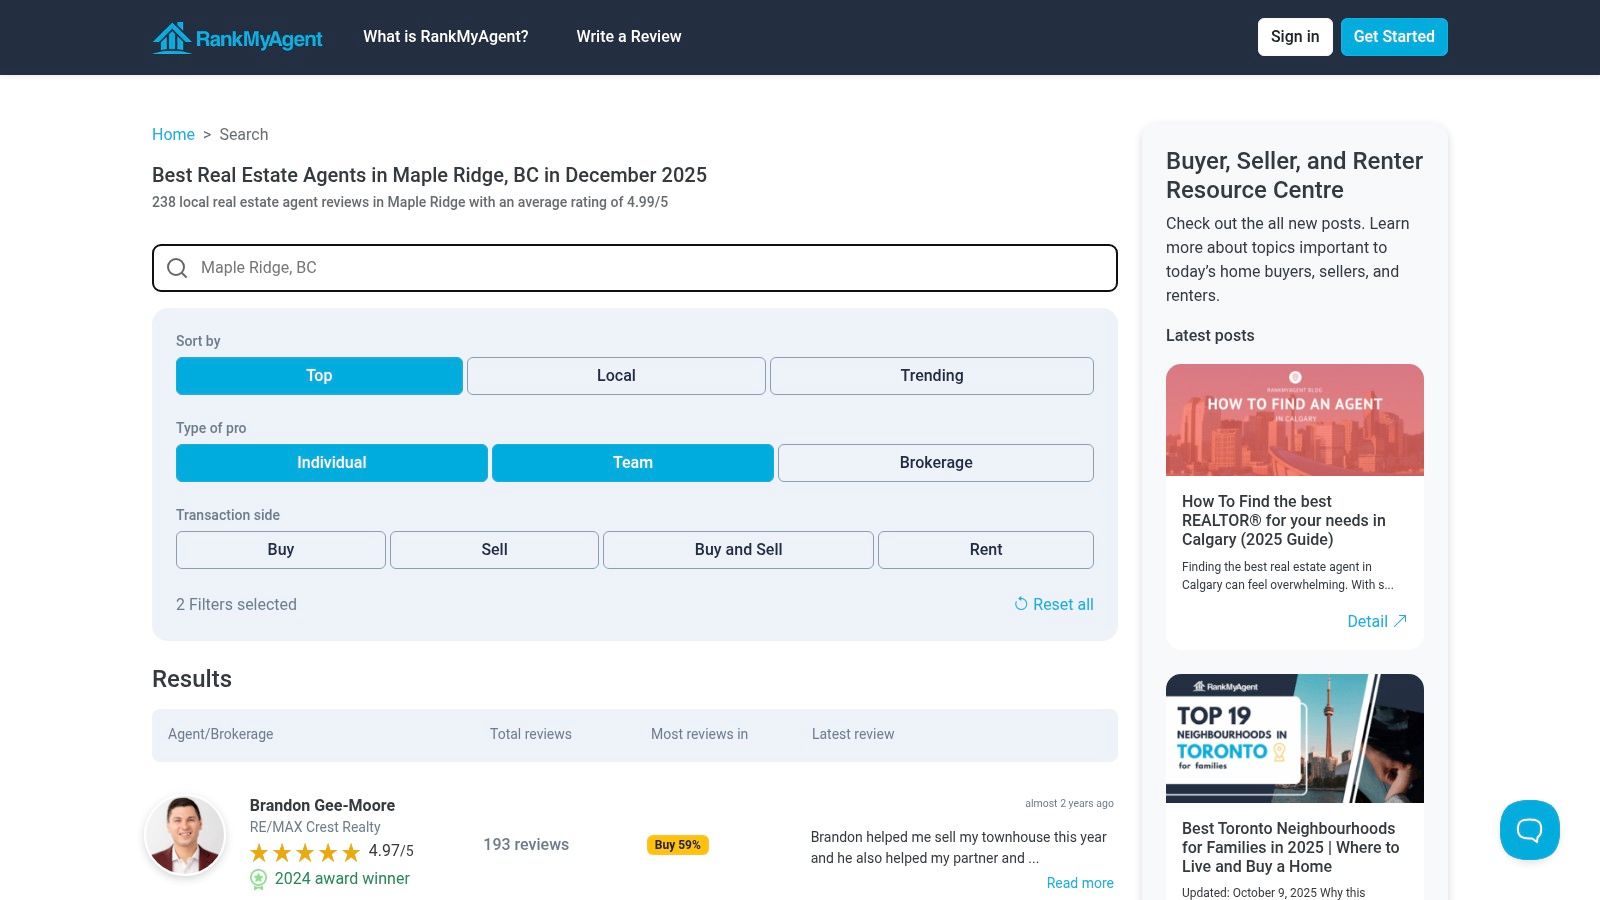This screenshot has height=900, width=1600.
Task: Click the Latest posts heading
Action: [x=1210, y=335]
